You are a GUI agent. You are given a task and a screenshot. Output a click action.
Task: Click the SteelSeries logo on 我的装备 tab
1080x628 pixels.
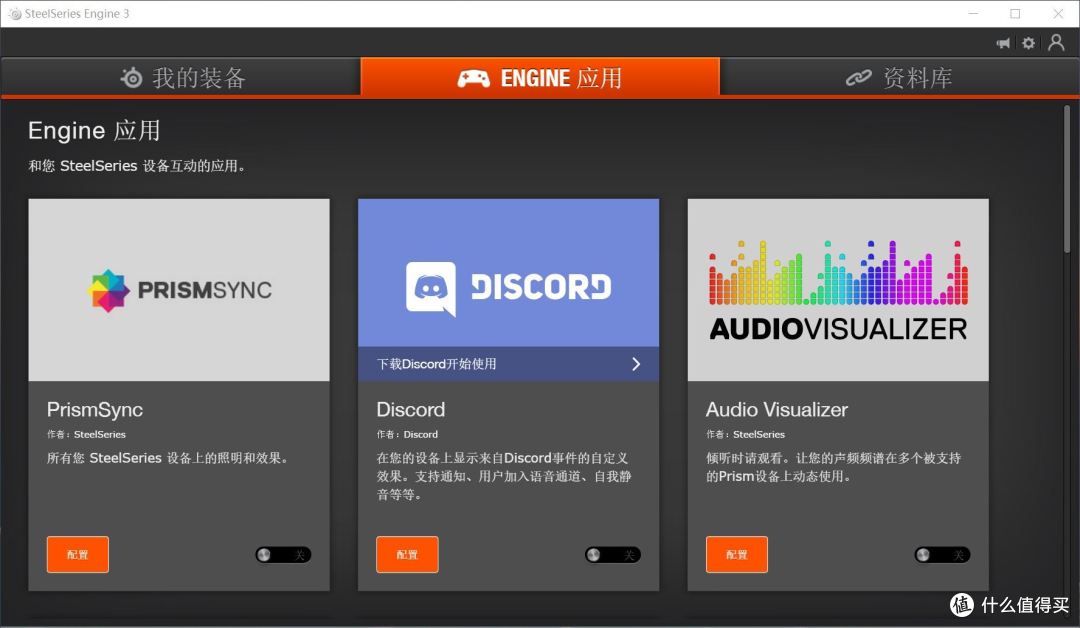[x=131, y=78]
